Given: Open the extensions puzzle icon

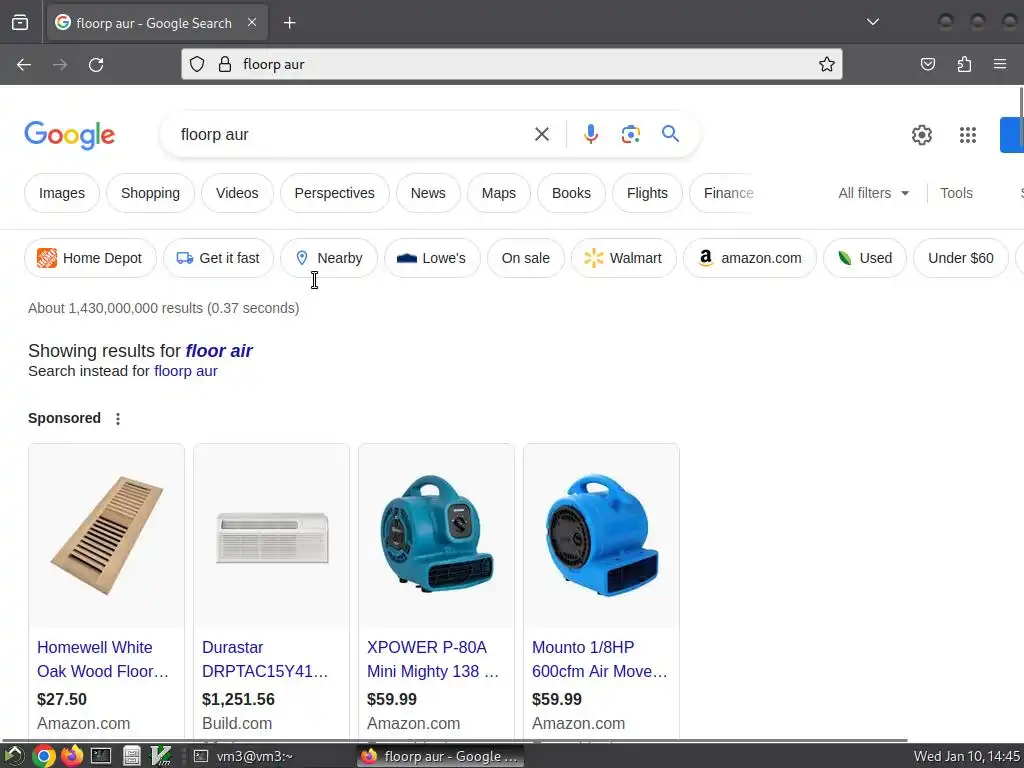Looking at the screenshot, I should 964,64.
